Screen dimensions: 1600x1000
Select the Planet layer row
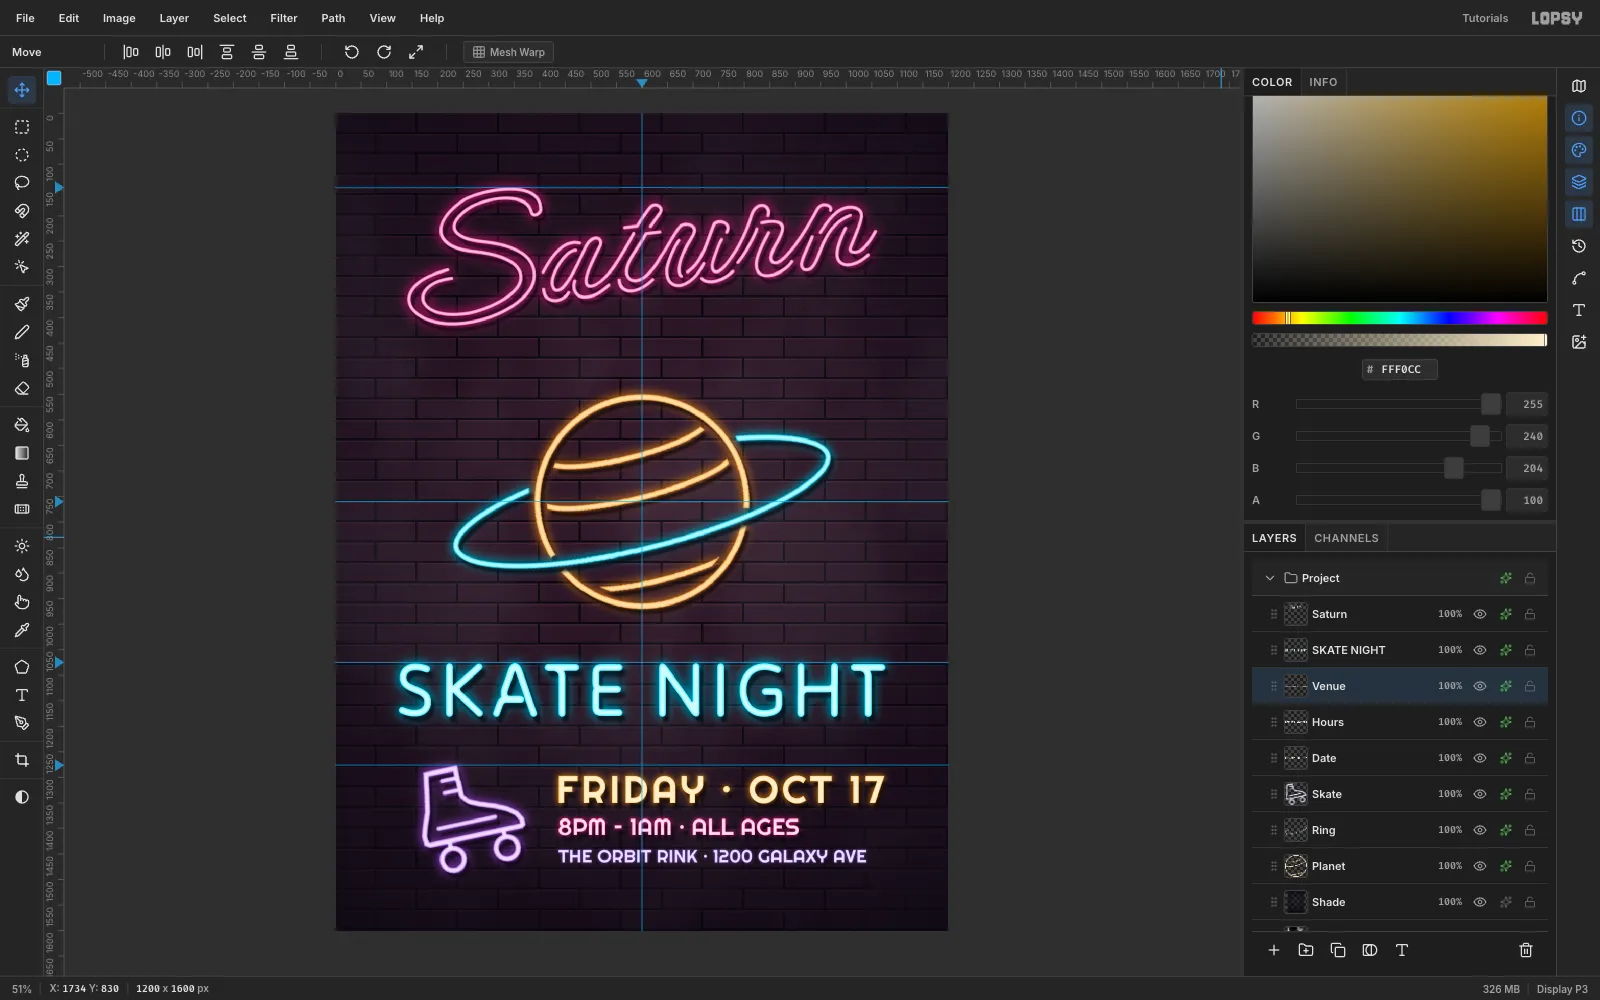(x=1400, y=866)
